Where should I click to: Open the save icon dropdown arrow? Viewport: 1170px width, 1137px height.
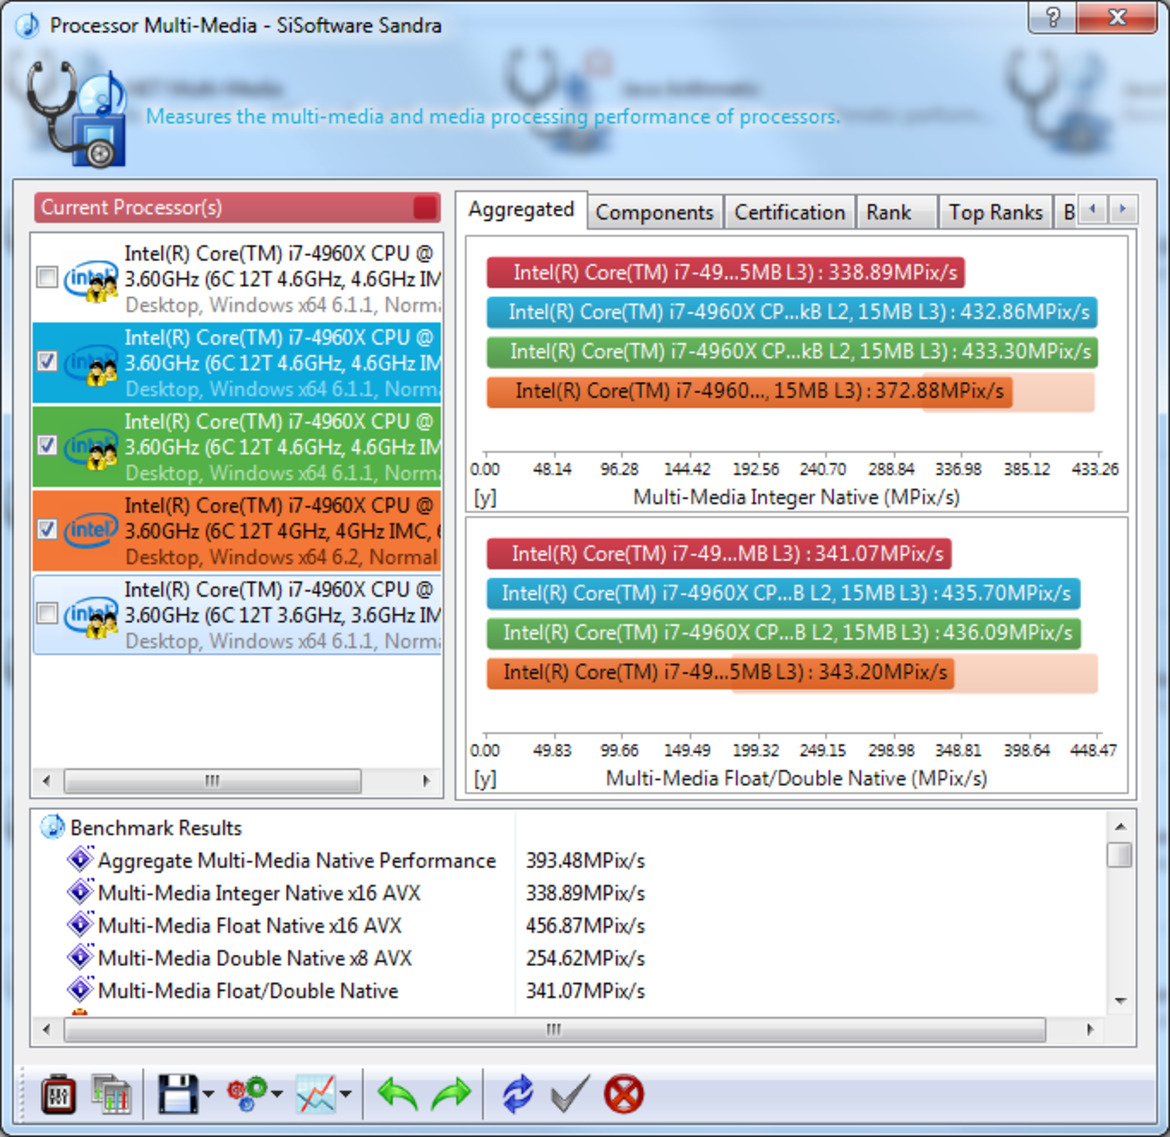tap(207, 1094)
